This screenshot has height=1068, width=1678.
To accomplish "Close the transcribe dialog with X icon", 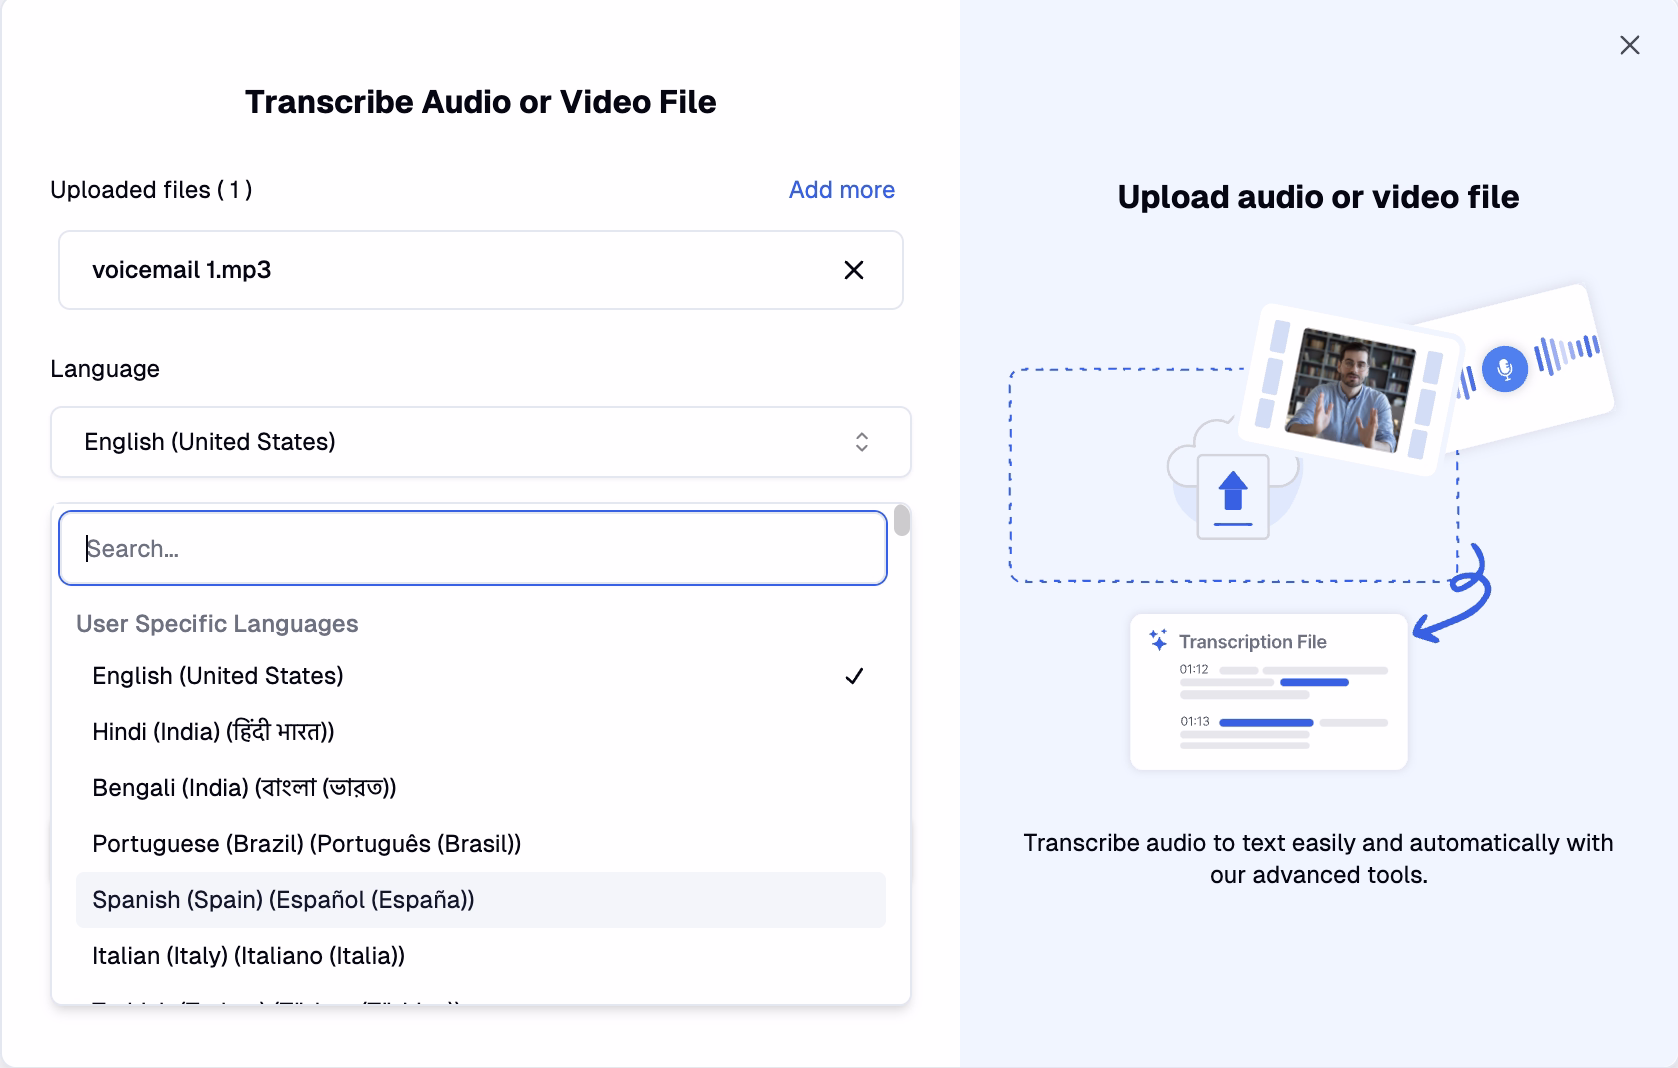I will (1629, 45).
